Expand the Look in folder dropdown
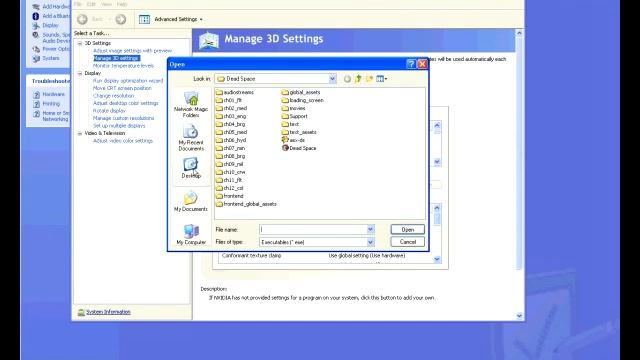This screenshot has height=360, width=640. [332, 79]
